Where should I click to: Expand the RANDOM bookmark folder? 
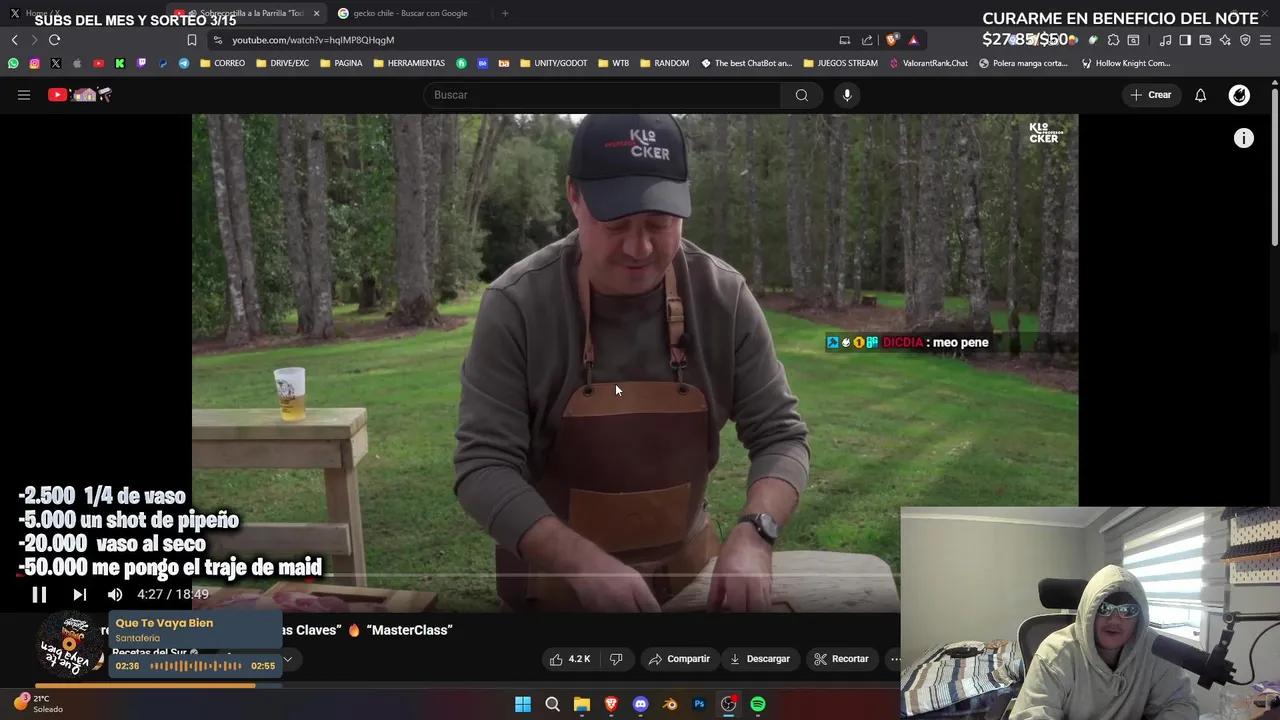pos(663,63)
